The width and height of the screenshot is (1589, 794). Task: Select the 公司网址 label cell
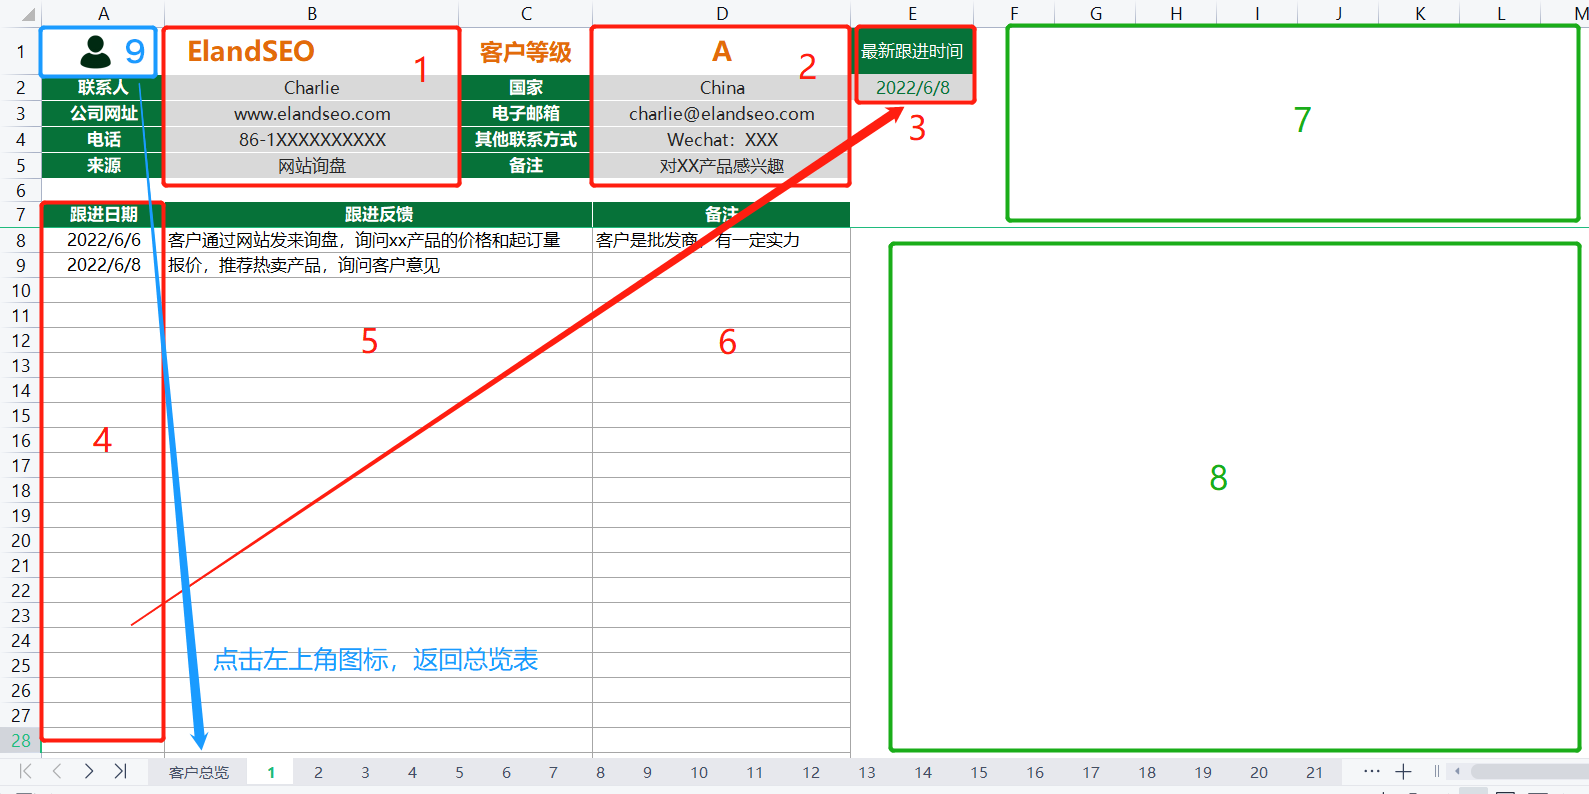[x=103, y=113]
